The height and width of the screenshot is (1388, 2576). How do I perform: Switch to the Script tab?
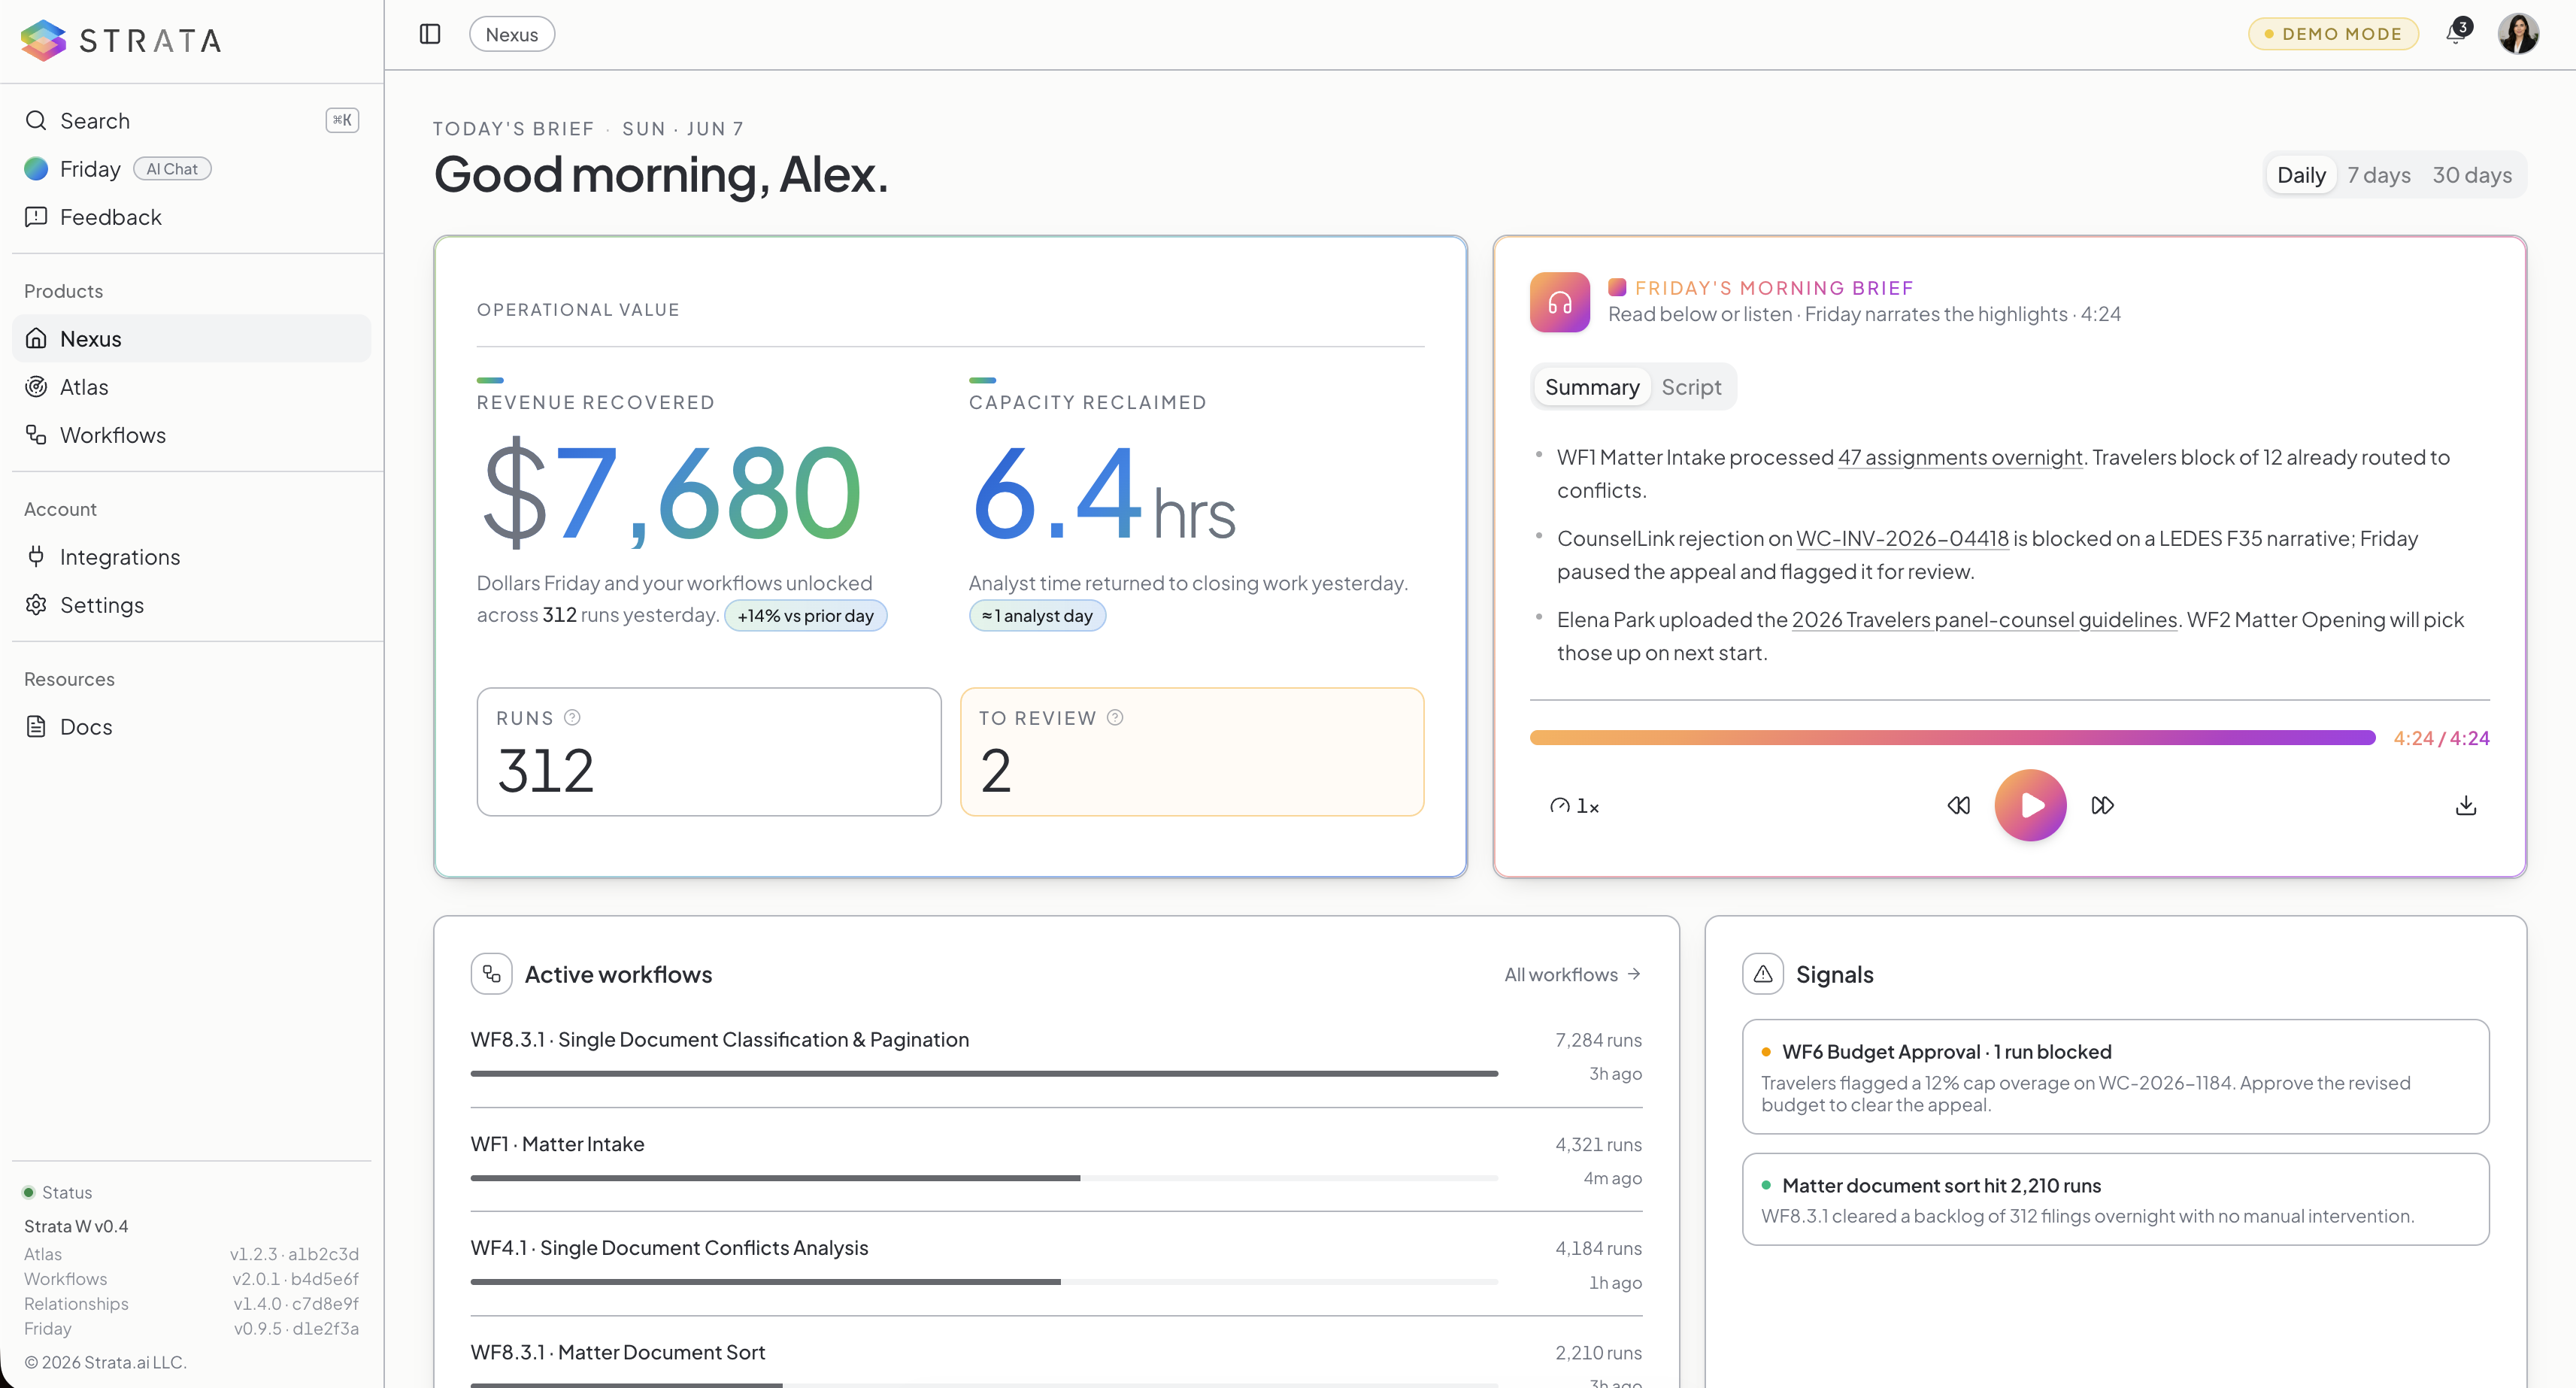click(x=1691, y=387)
